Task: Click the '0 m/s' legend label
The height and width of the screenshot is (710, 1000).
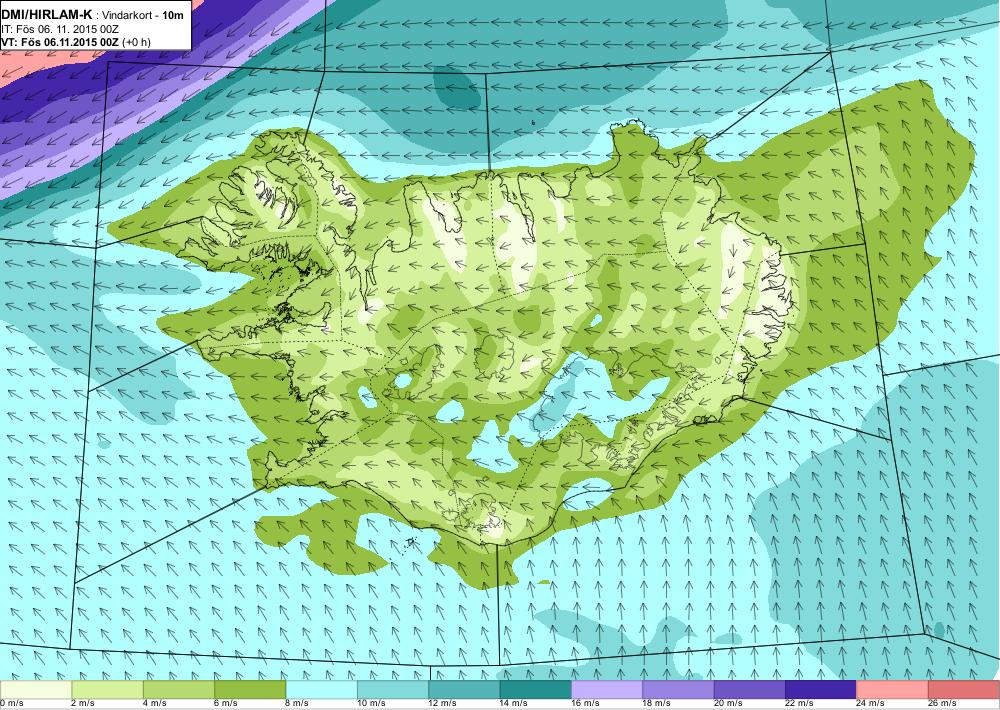Action: point(11,703)
